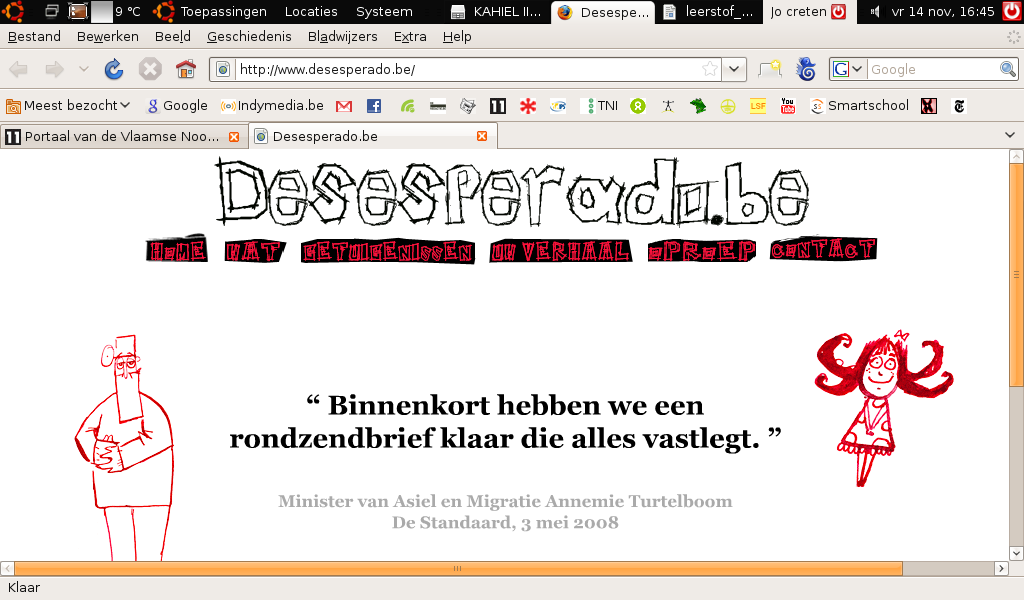Open the Getuigenissen page link

[388, 252]
